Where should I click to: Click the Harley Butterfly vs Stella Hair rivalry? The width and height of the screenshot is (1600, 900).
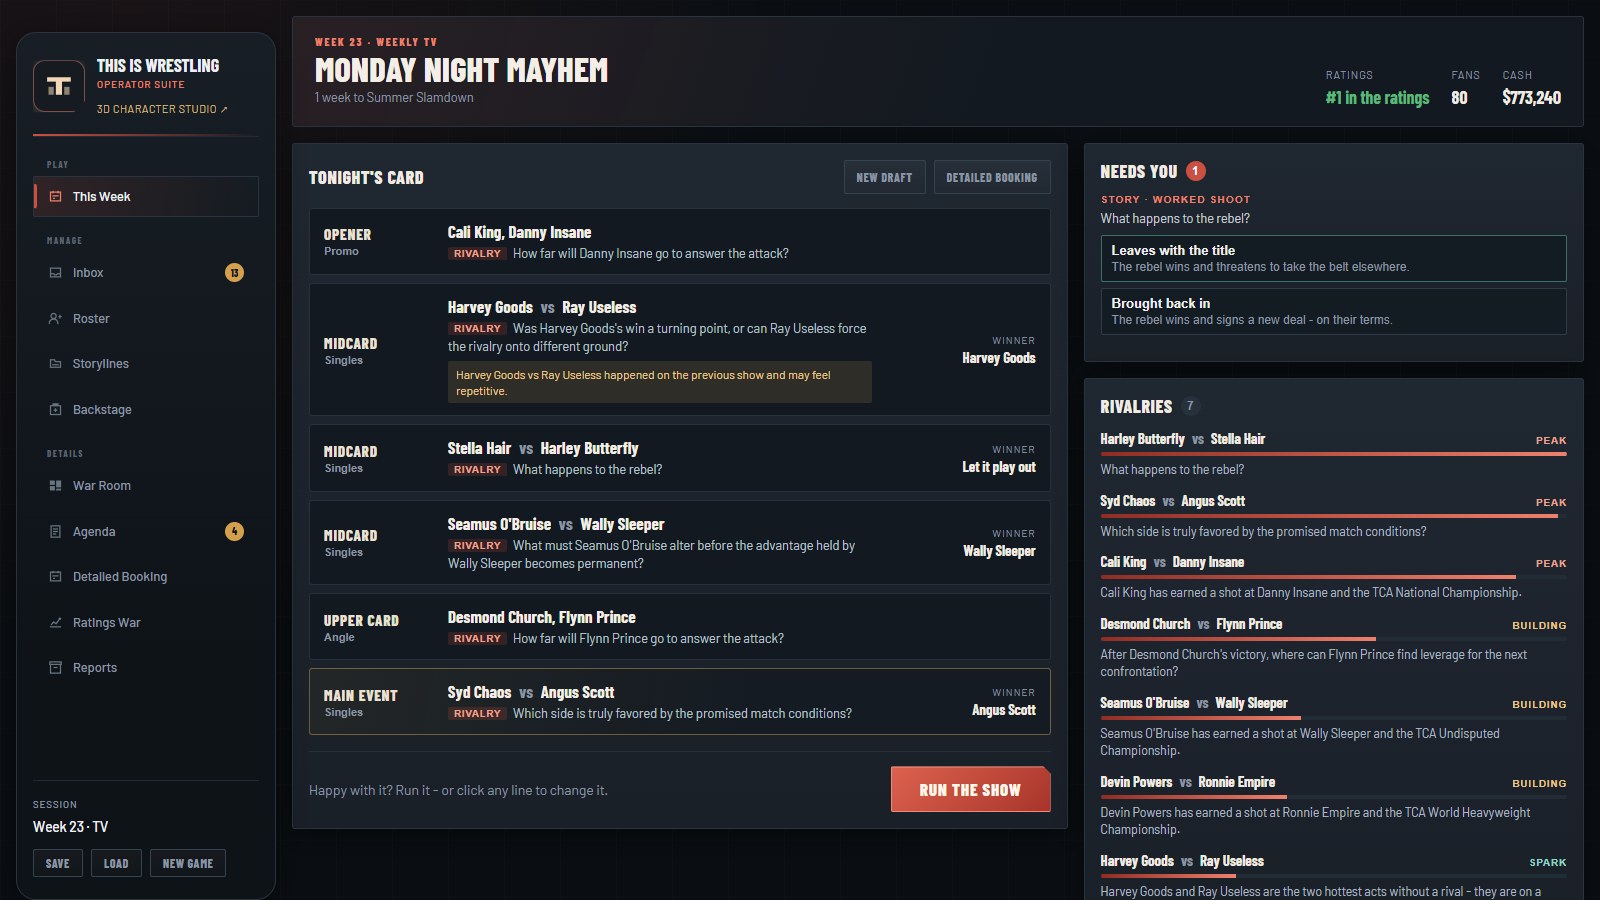coord(1333,455)
